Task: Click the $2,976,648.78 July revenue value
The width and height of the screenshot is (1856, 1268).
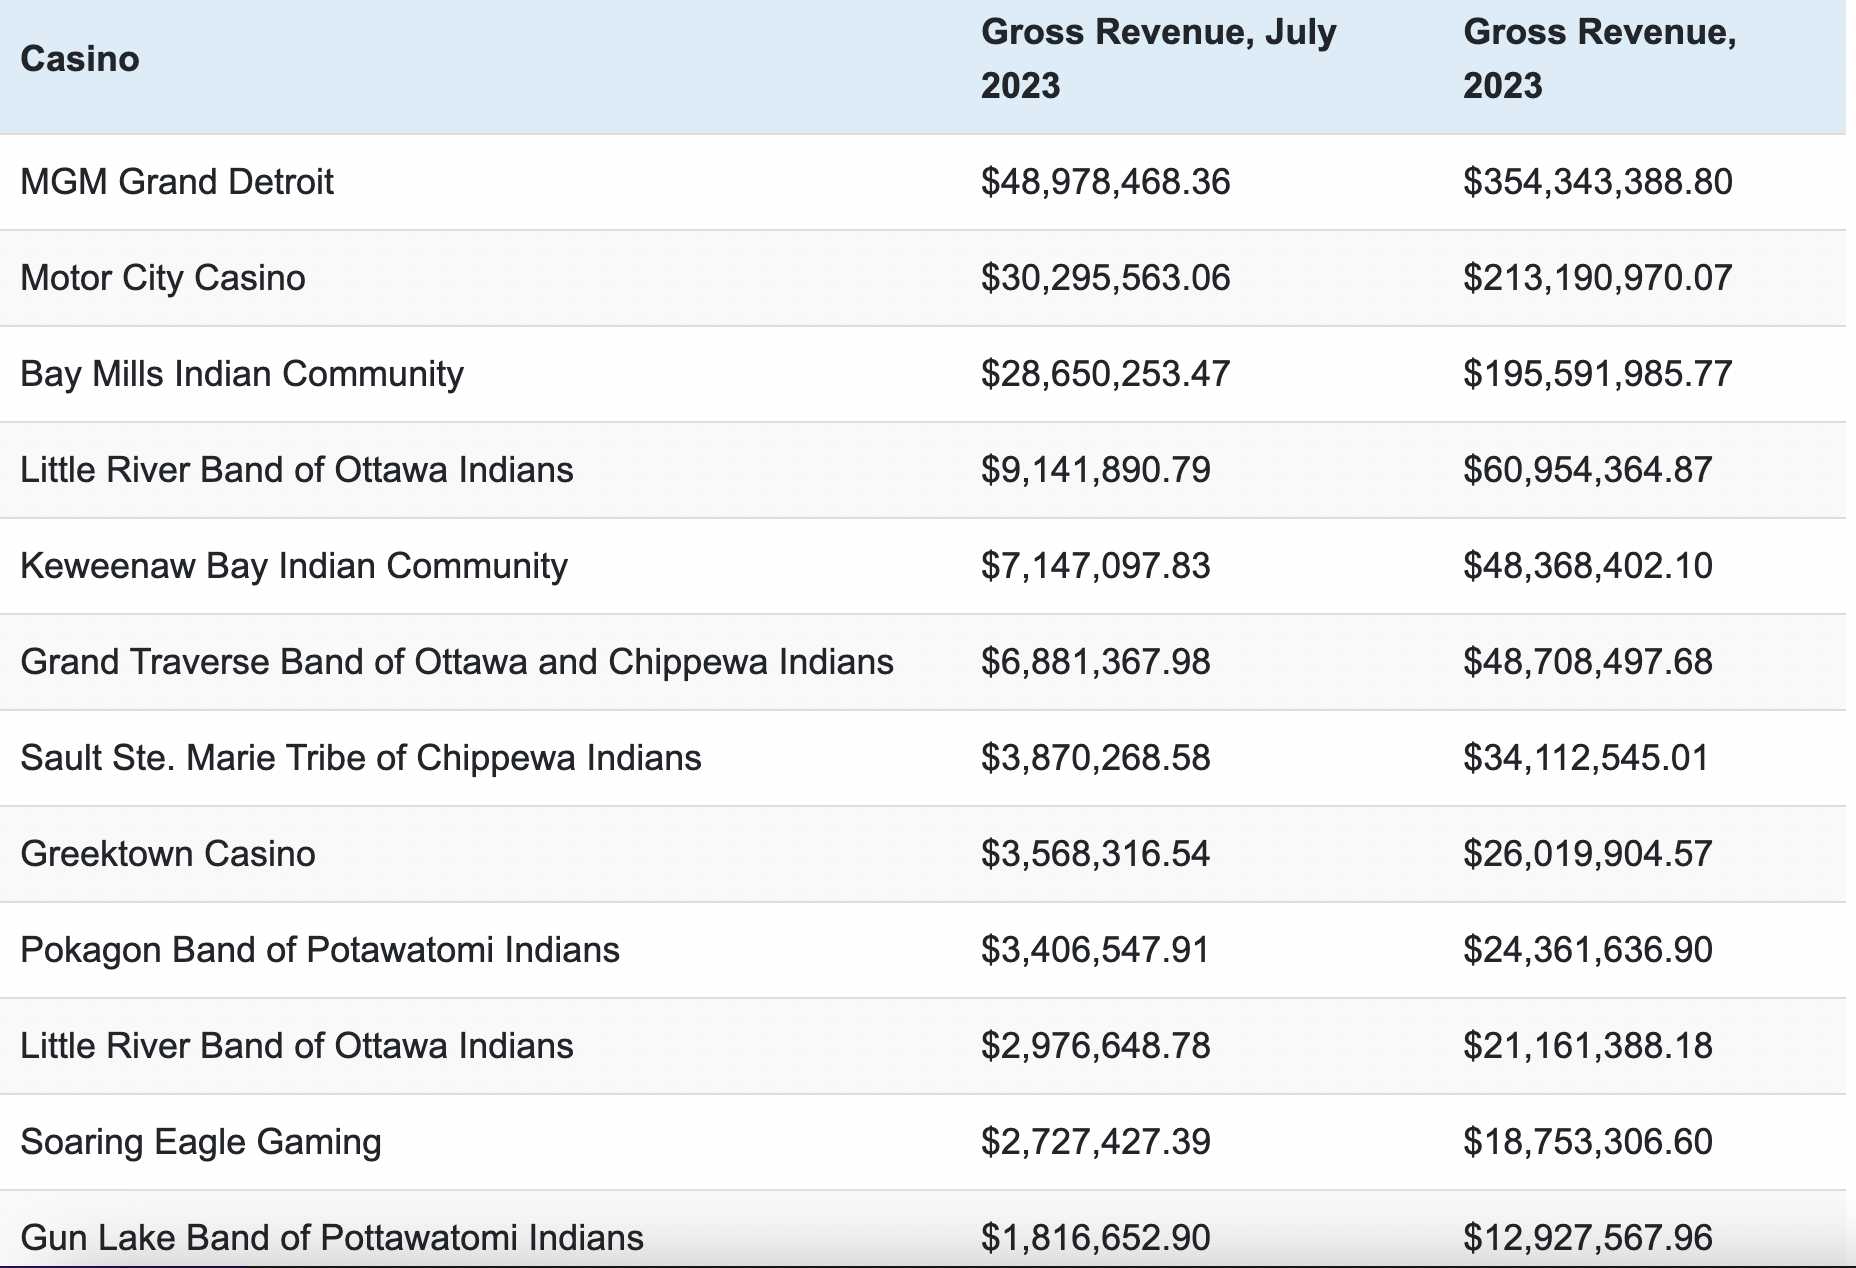Action: 1096,1046
